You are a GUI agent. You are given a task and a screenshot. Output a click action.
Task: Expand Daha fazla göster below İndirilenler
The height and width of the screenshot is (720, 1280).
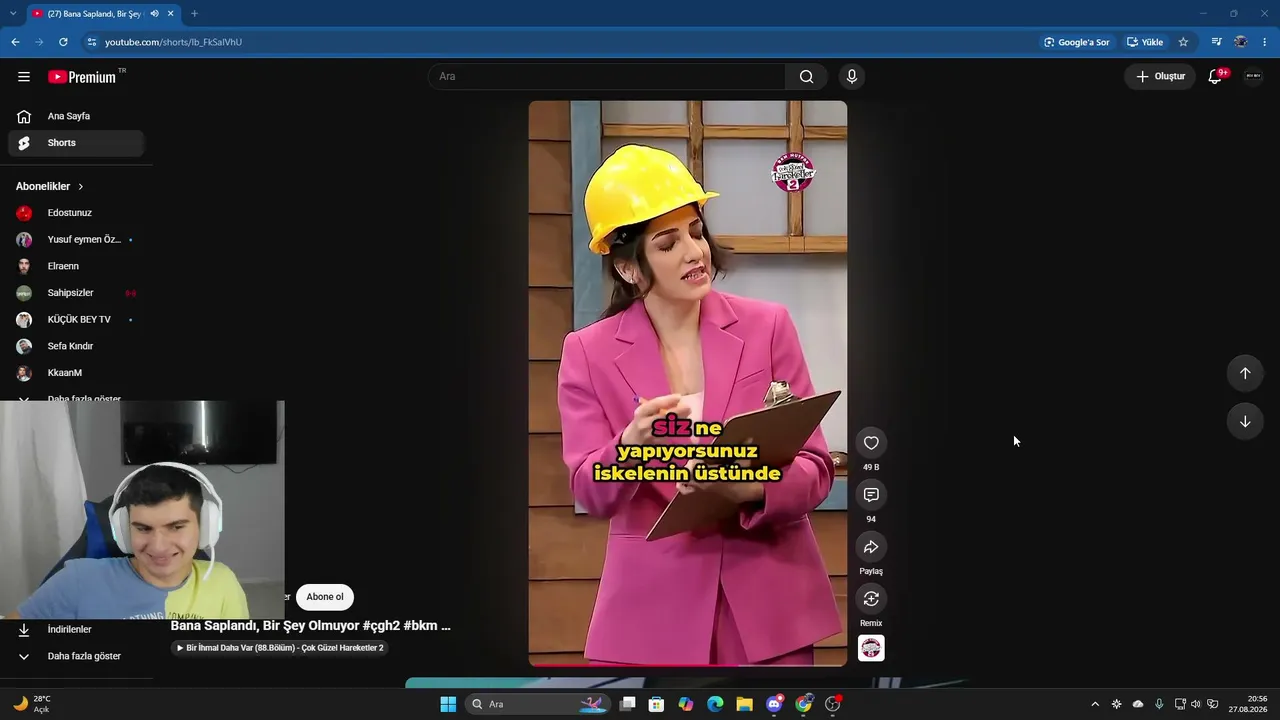click(76, 656)
